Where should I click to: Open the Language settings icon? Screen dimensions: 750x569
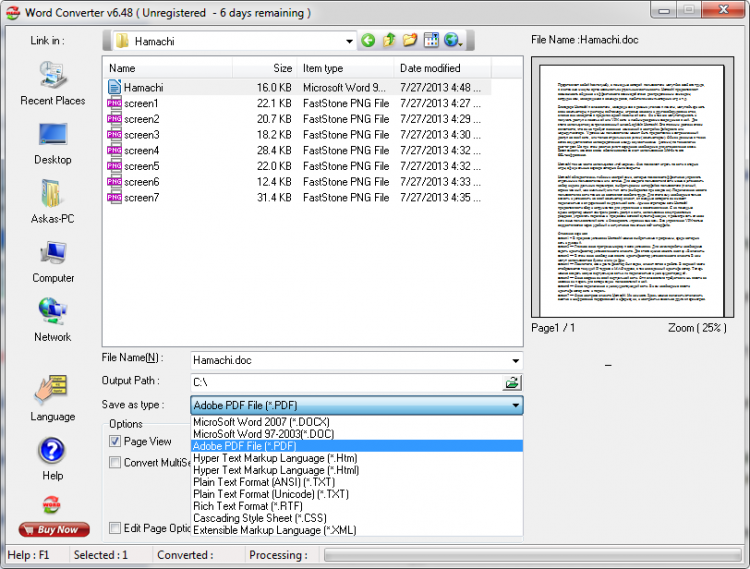51,388
